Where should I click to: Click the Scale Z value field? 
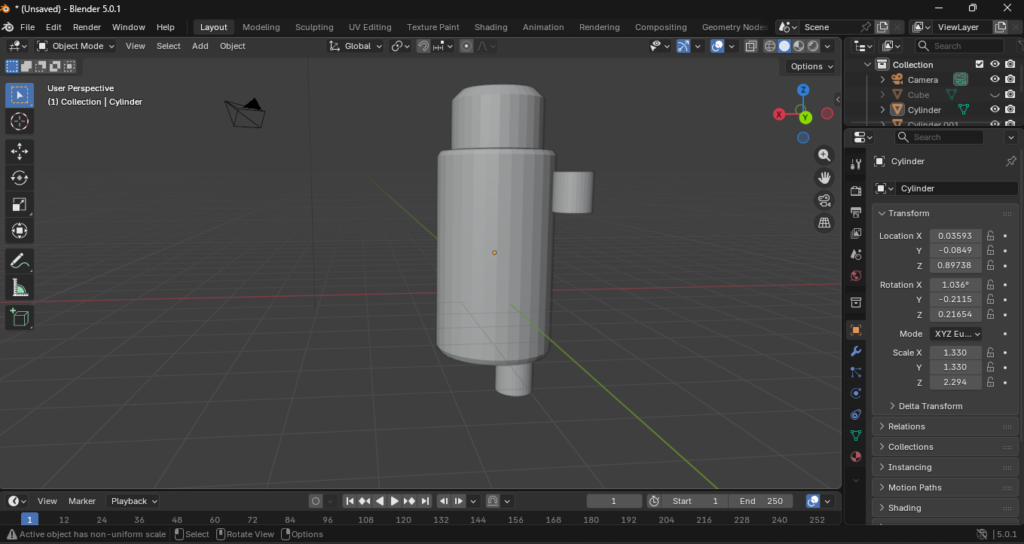[956, 383]
